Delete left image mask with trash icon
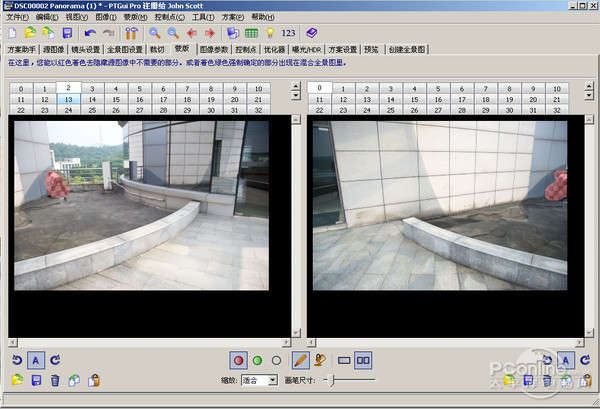The height and width of the screenshot is (409, 600). pyautogui.click(x=56, y=380)
